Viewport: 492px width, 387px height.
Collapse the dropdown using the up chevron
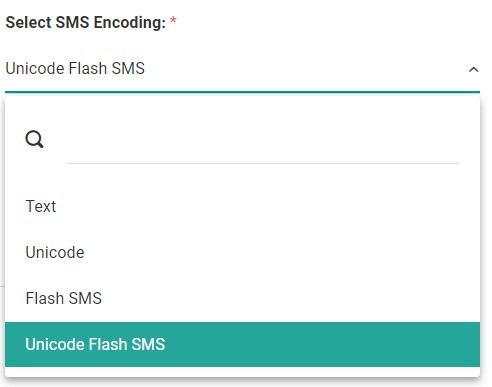click(x=473, y=69)
